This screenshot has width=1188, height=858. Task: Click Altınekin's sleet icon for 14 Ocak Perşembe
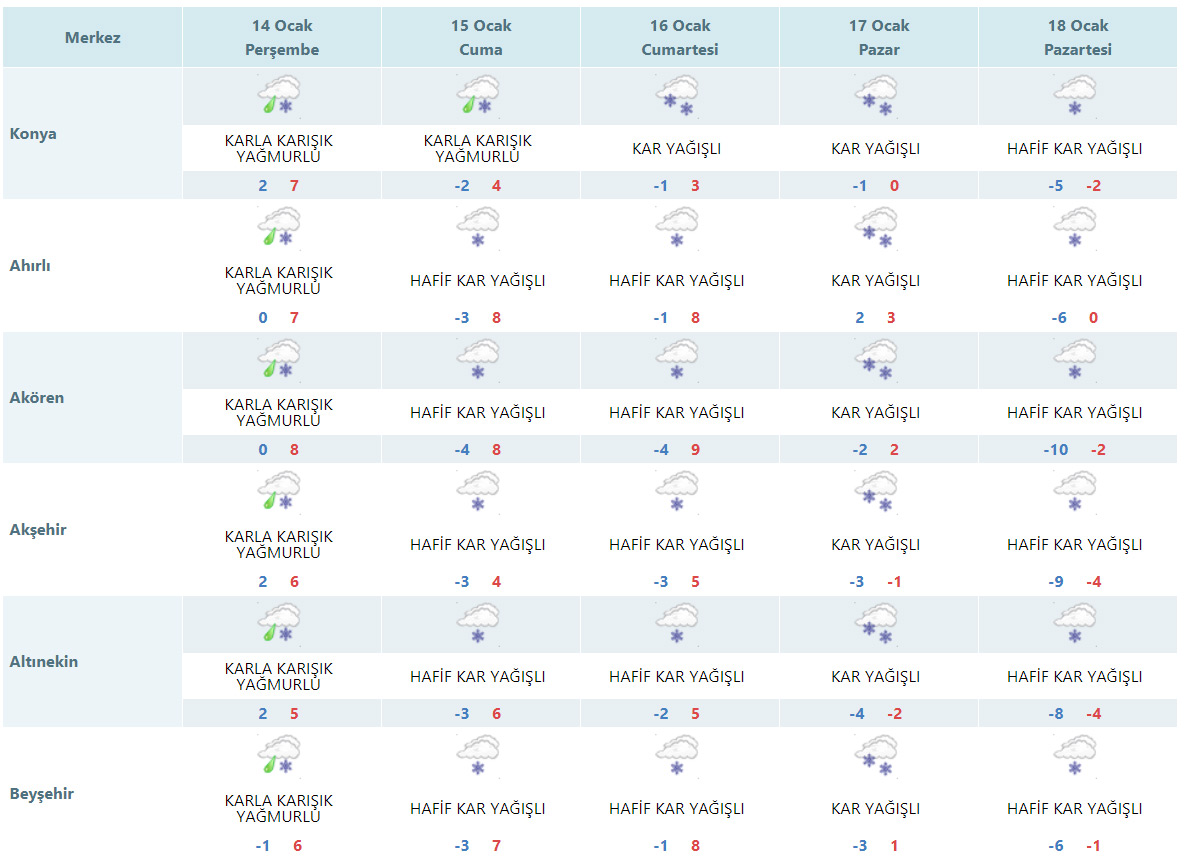(x=279, y=623)
